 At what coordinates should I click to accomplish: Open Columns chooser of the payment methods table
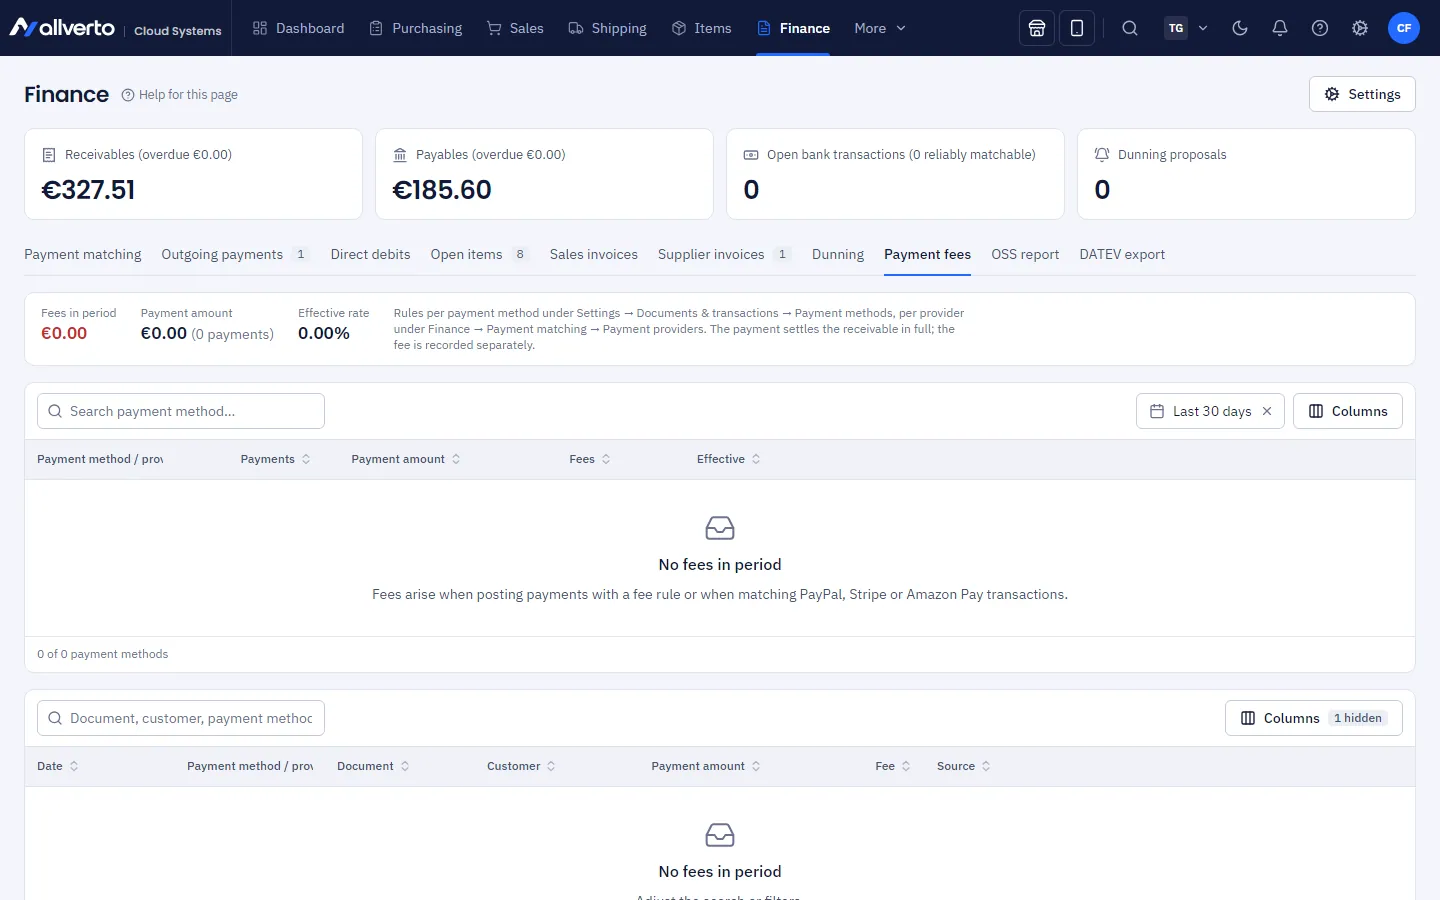[x=1348, y=411]
